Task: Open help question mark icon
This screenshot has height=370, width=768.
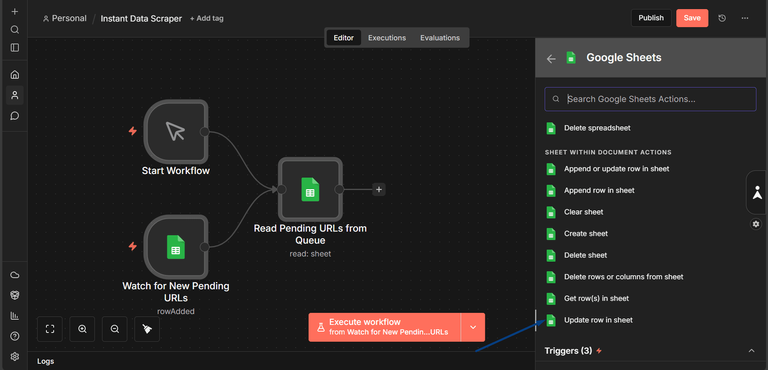Action: coord(15,336)
